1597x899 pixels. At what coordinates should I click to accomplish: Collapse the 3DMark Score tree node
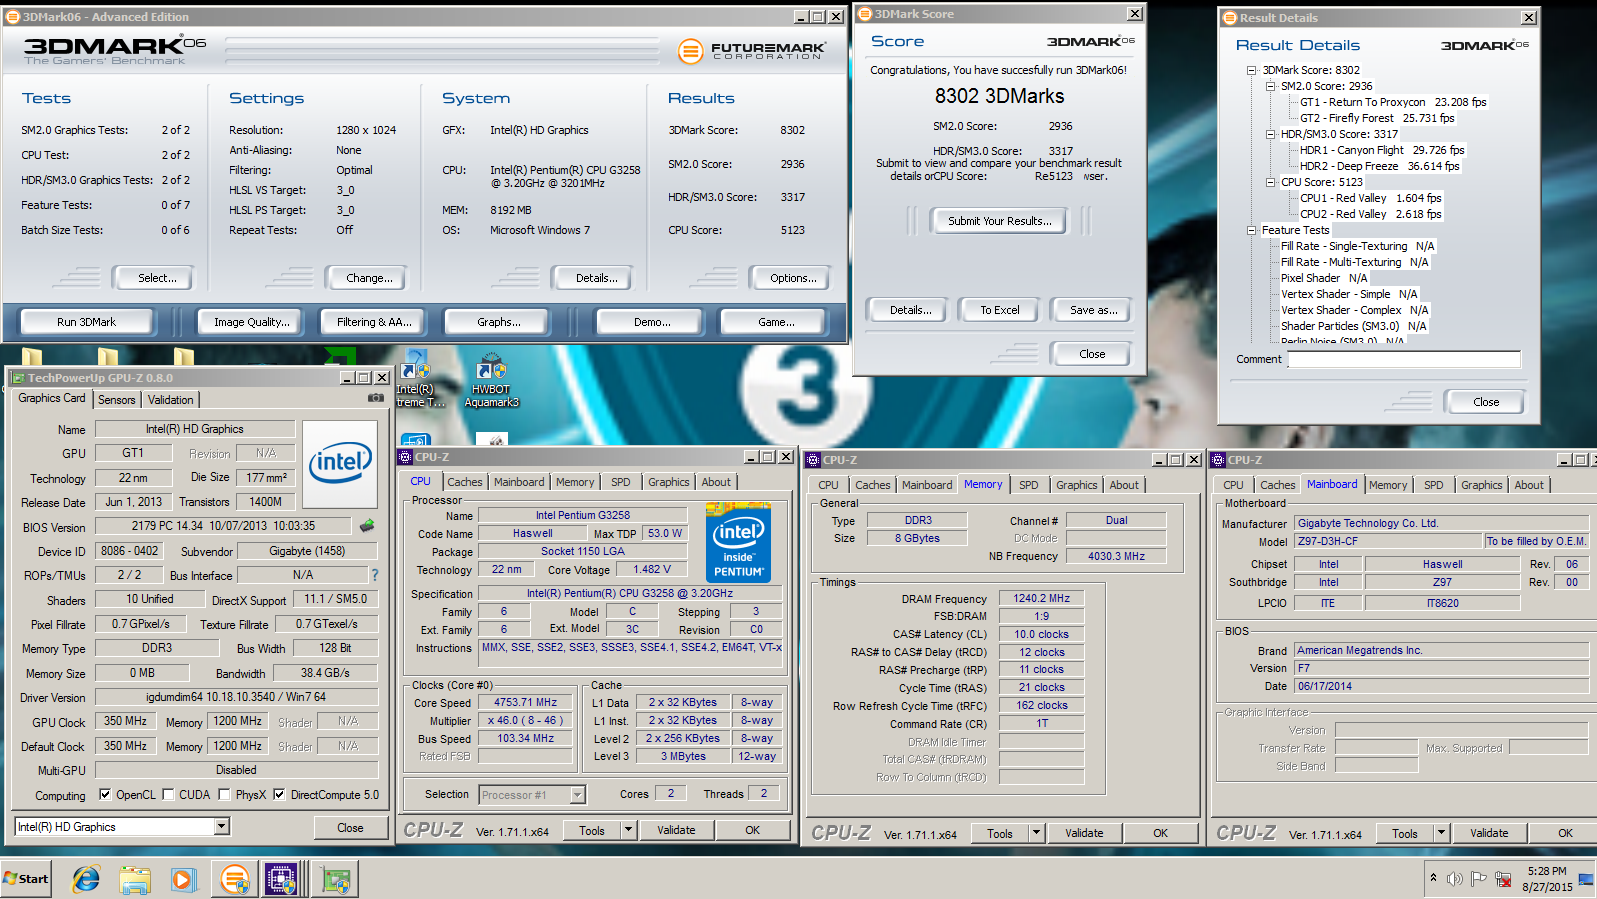(1251, 70)
